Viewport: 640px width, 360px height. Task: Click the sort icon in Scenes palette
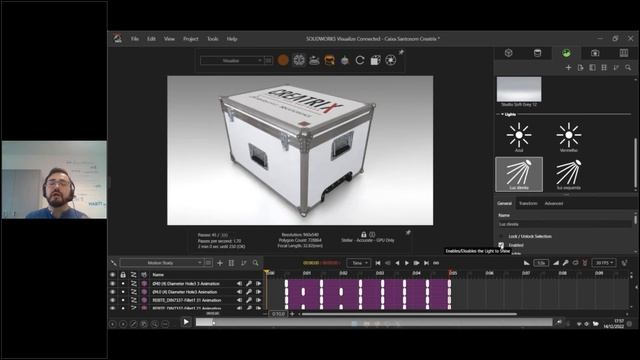(616, 68)
